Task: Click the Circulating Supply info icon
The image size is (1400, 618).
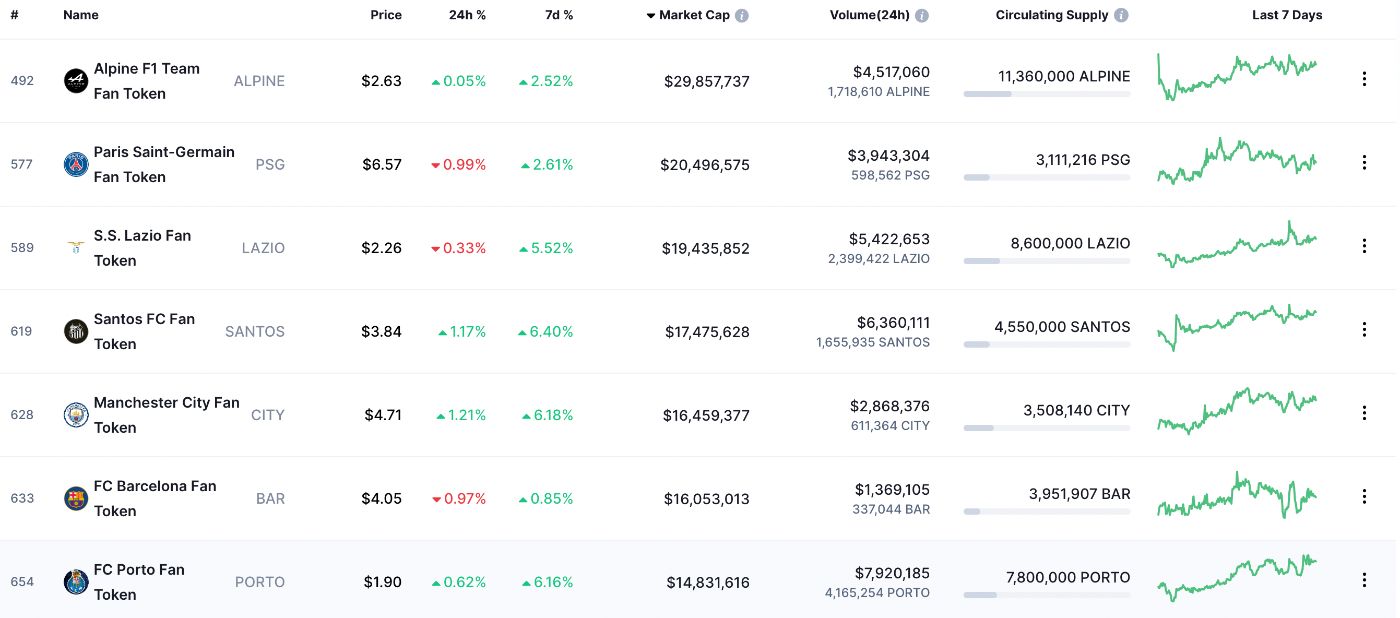Action: [1120, 15]
